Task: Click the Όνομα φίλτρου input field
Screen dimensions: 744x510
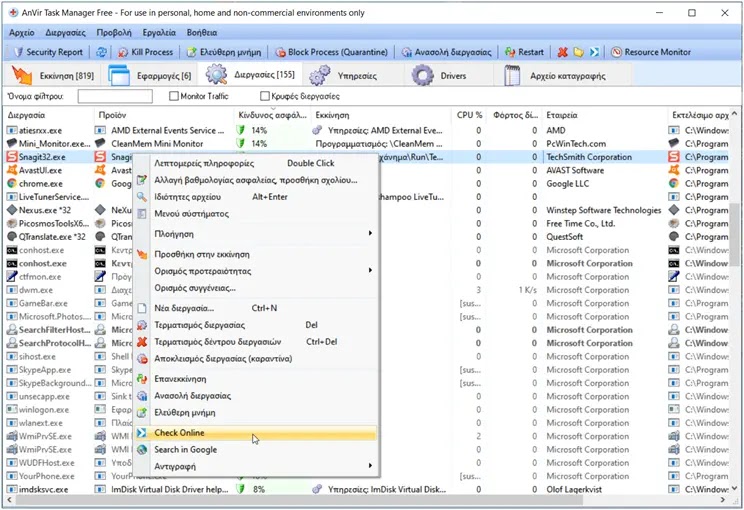Action: [115, 96]
